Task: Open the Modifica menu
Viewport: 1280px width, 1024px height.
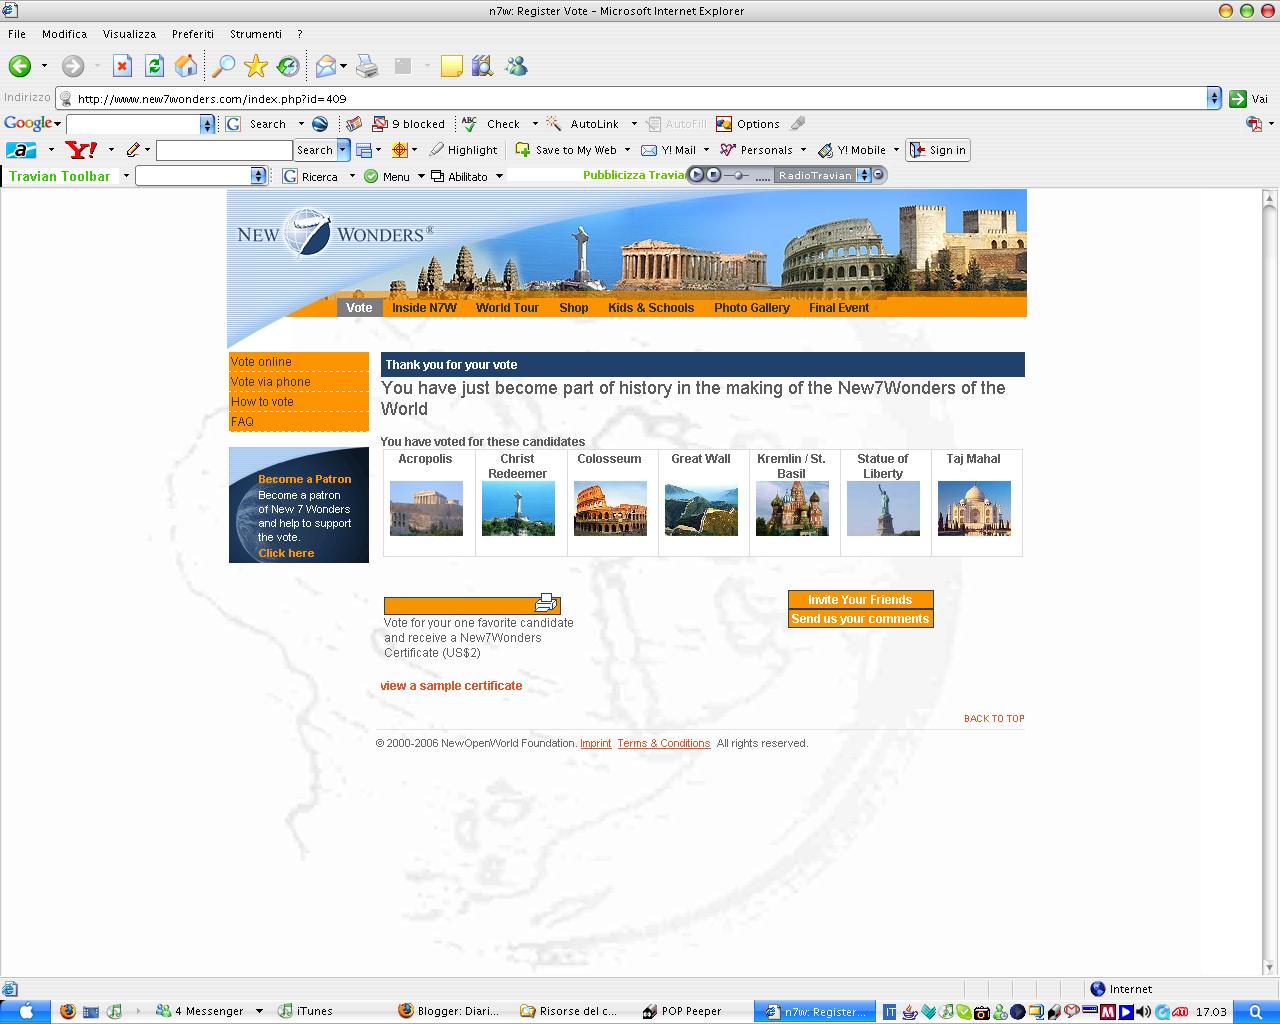Action: pos(64,34)
